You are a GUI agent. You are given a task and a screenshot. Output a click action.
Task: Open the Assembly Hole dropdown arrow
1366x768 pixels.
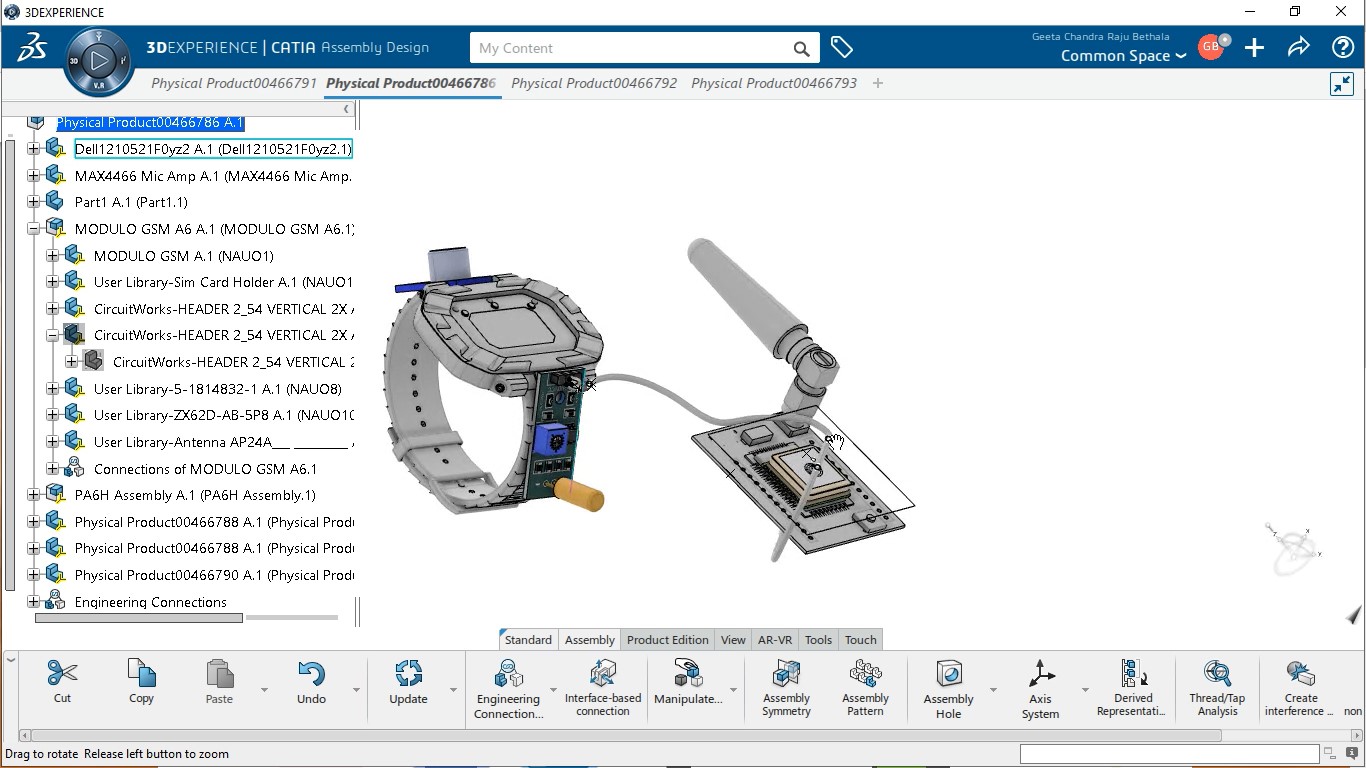993,690
